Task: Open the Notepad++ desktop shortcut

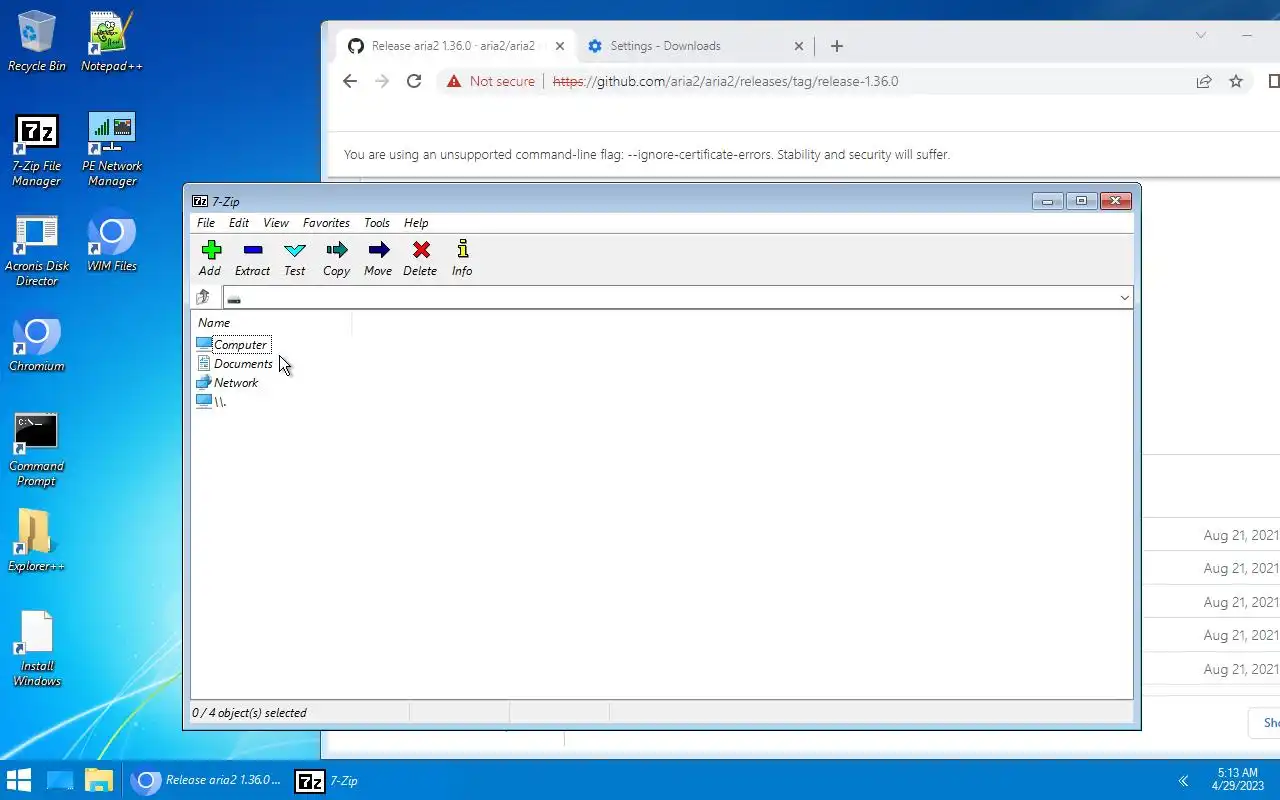Action: [x=112, y=41]
